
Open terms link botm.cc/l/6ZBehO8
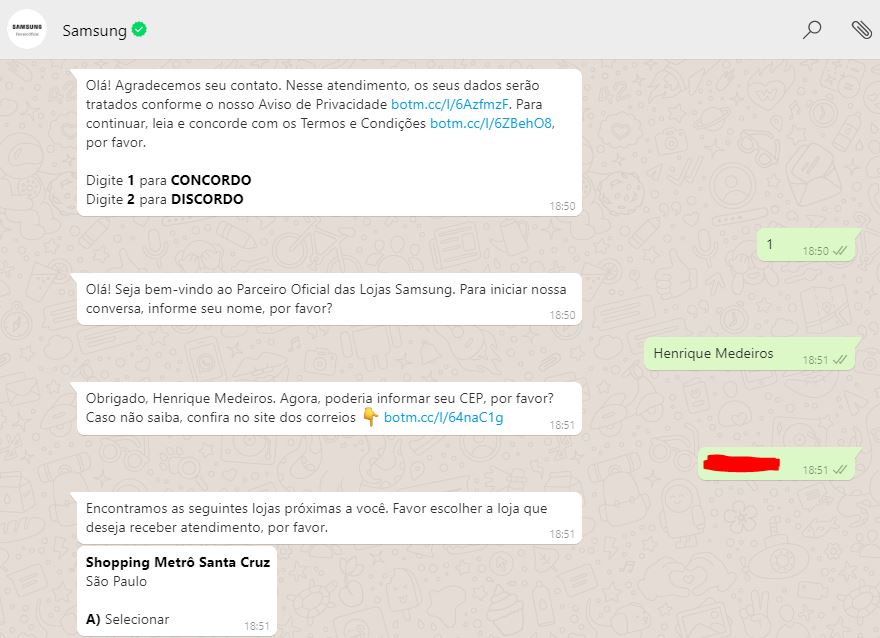(x=491, y=123)
